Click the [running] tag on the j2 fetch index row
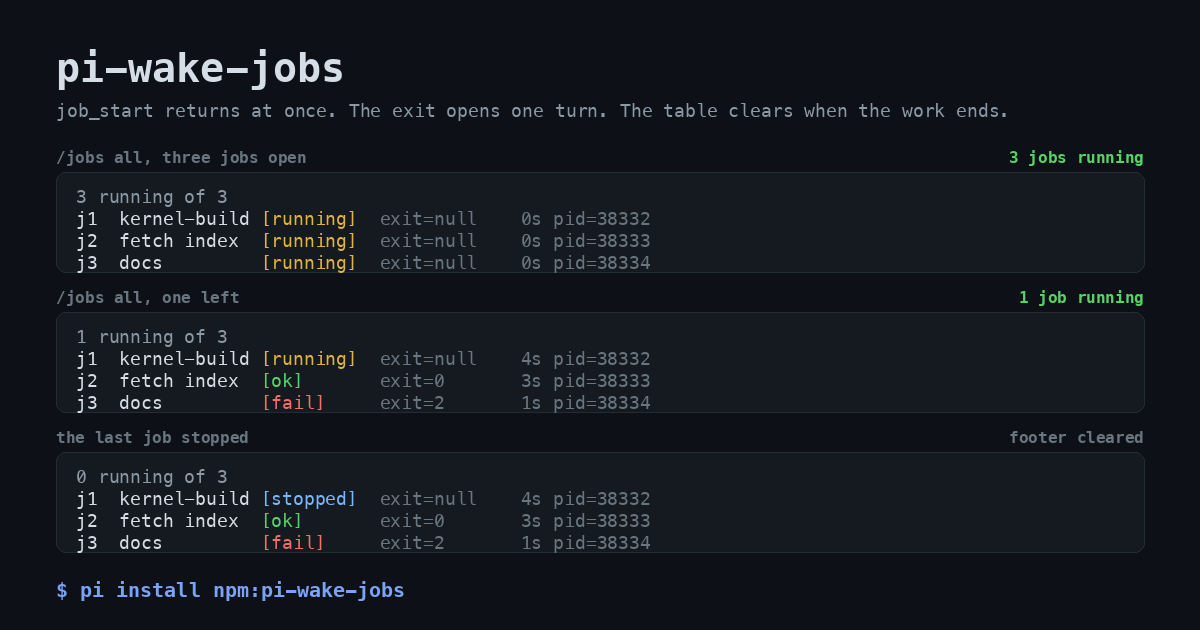Image resolution: width=1200 pixels, height=630 pixels. [x=309, y=241]
